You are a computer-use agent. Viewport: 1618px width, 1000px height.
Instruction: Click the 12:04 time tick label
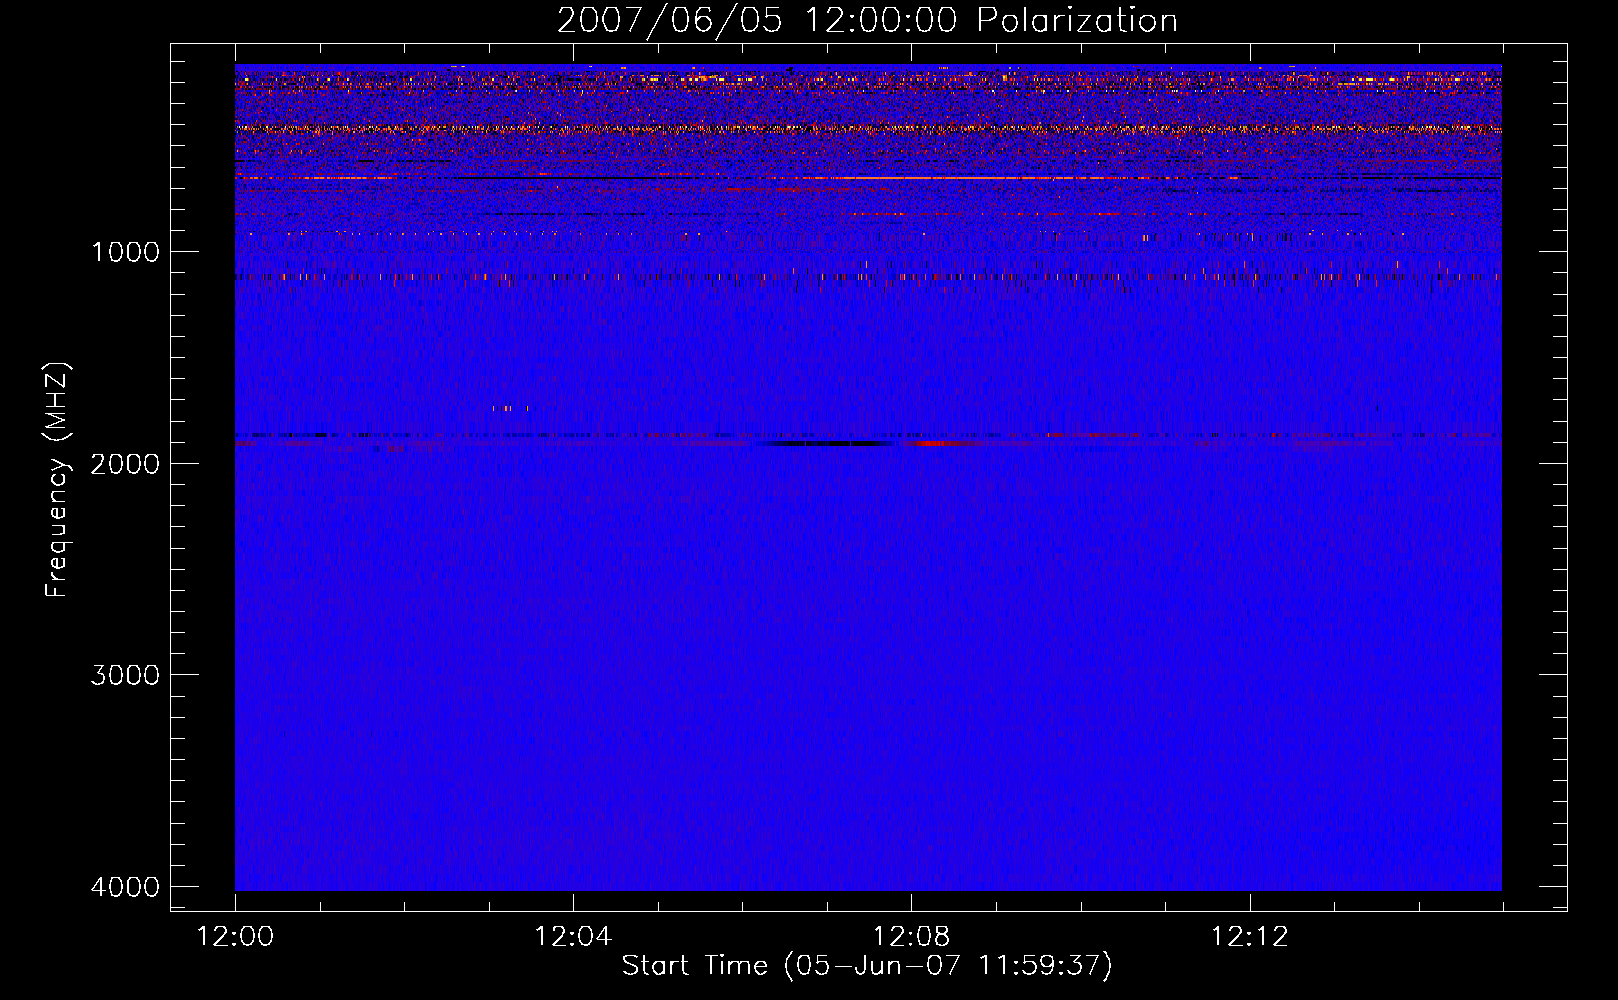pos(573,937)
